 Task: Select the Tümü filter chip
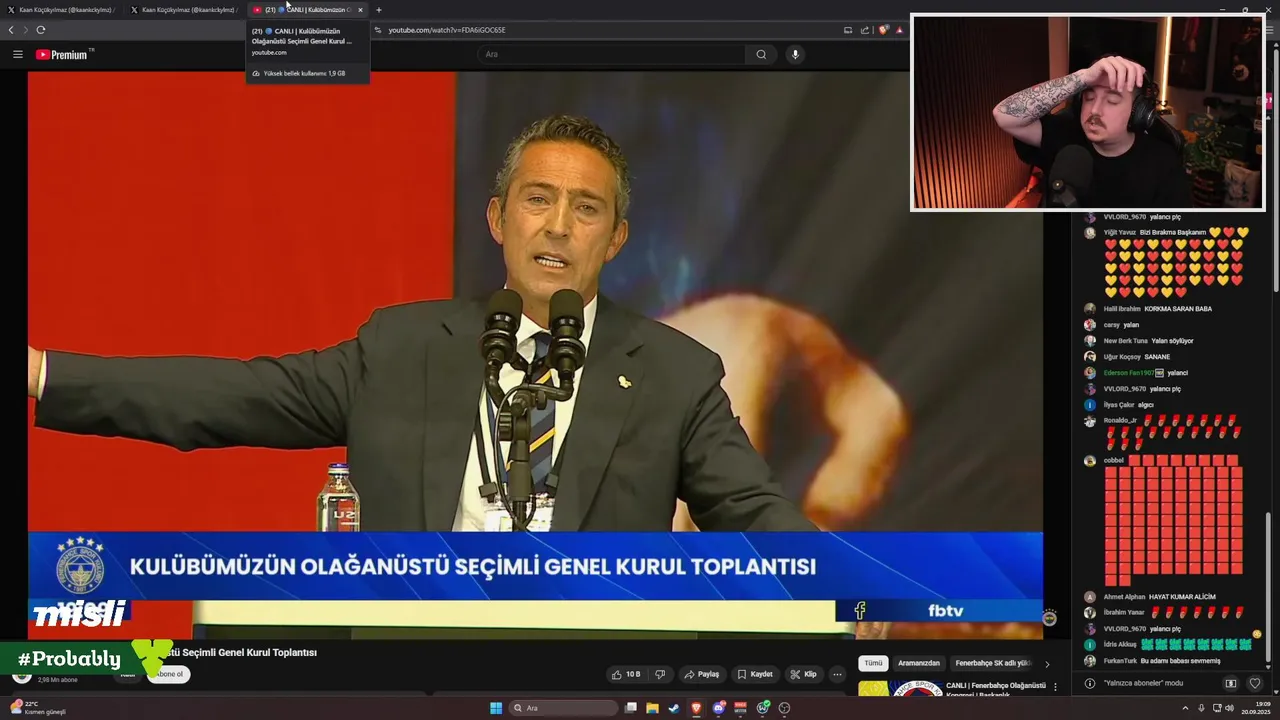click(873, 663)
